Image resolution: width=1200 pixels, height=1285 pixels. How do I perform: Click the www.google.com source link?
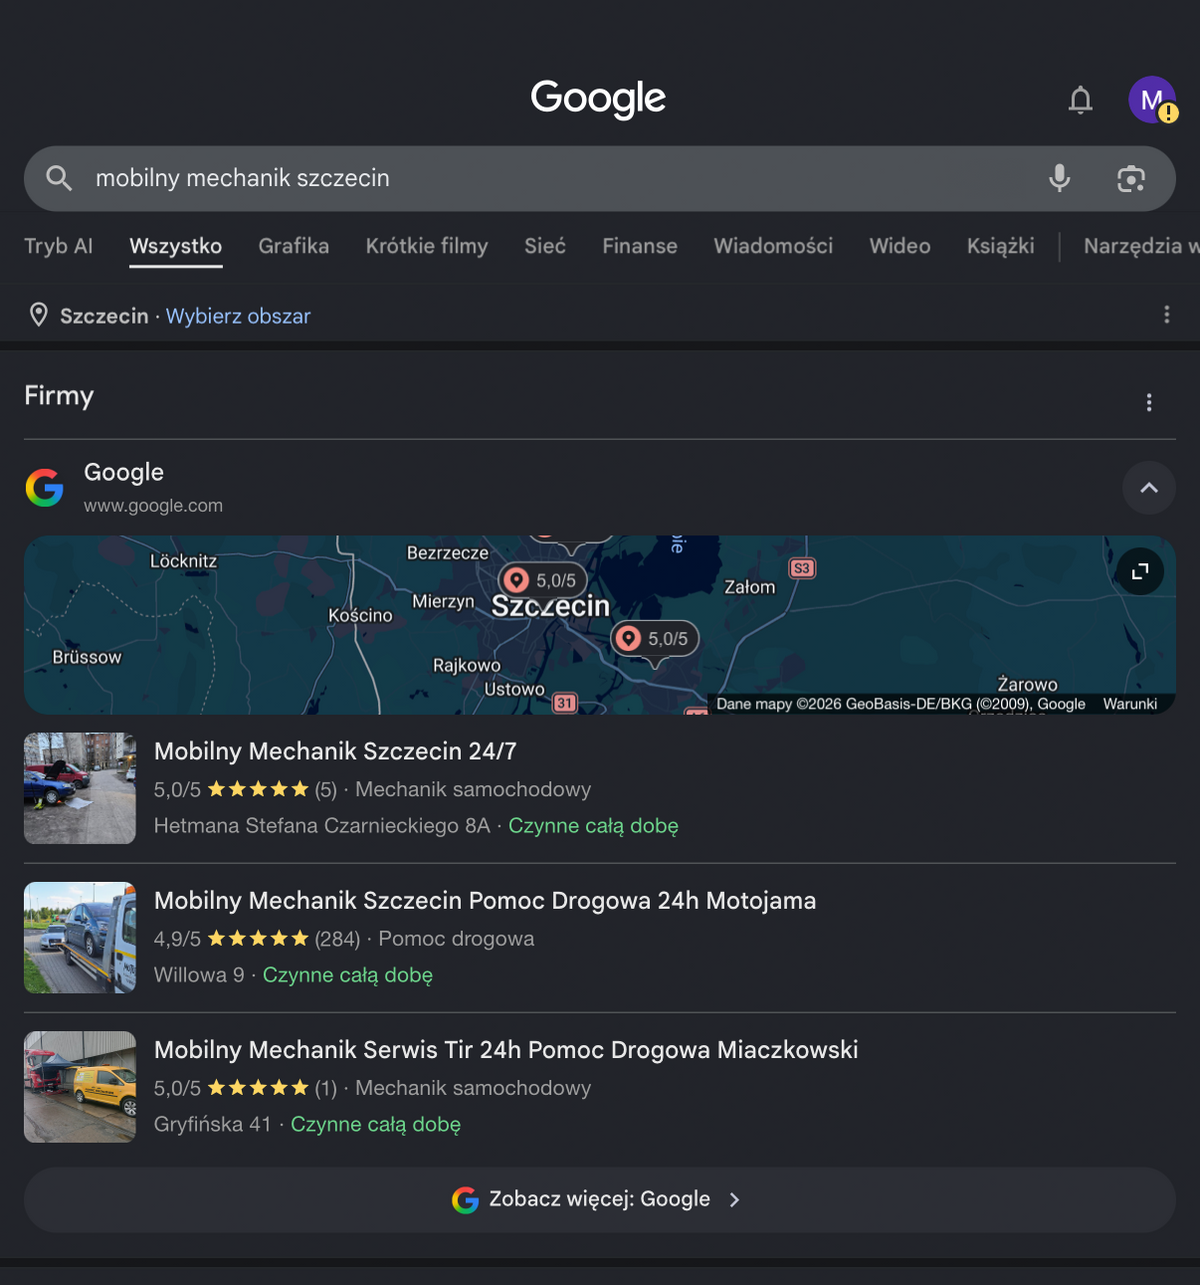(x=153, y=506)
